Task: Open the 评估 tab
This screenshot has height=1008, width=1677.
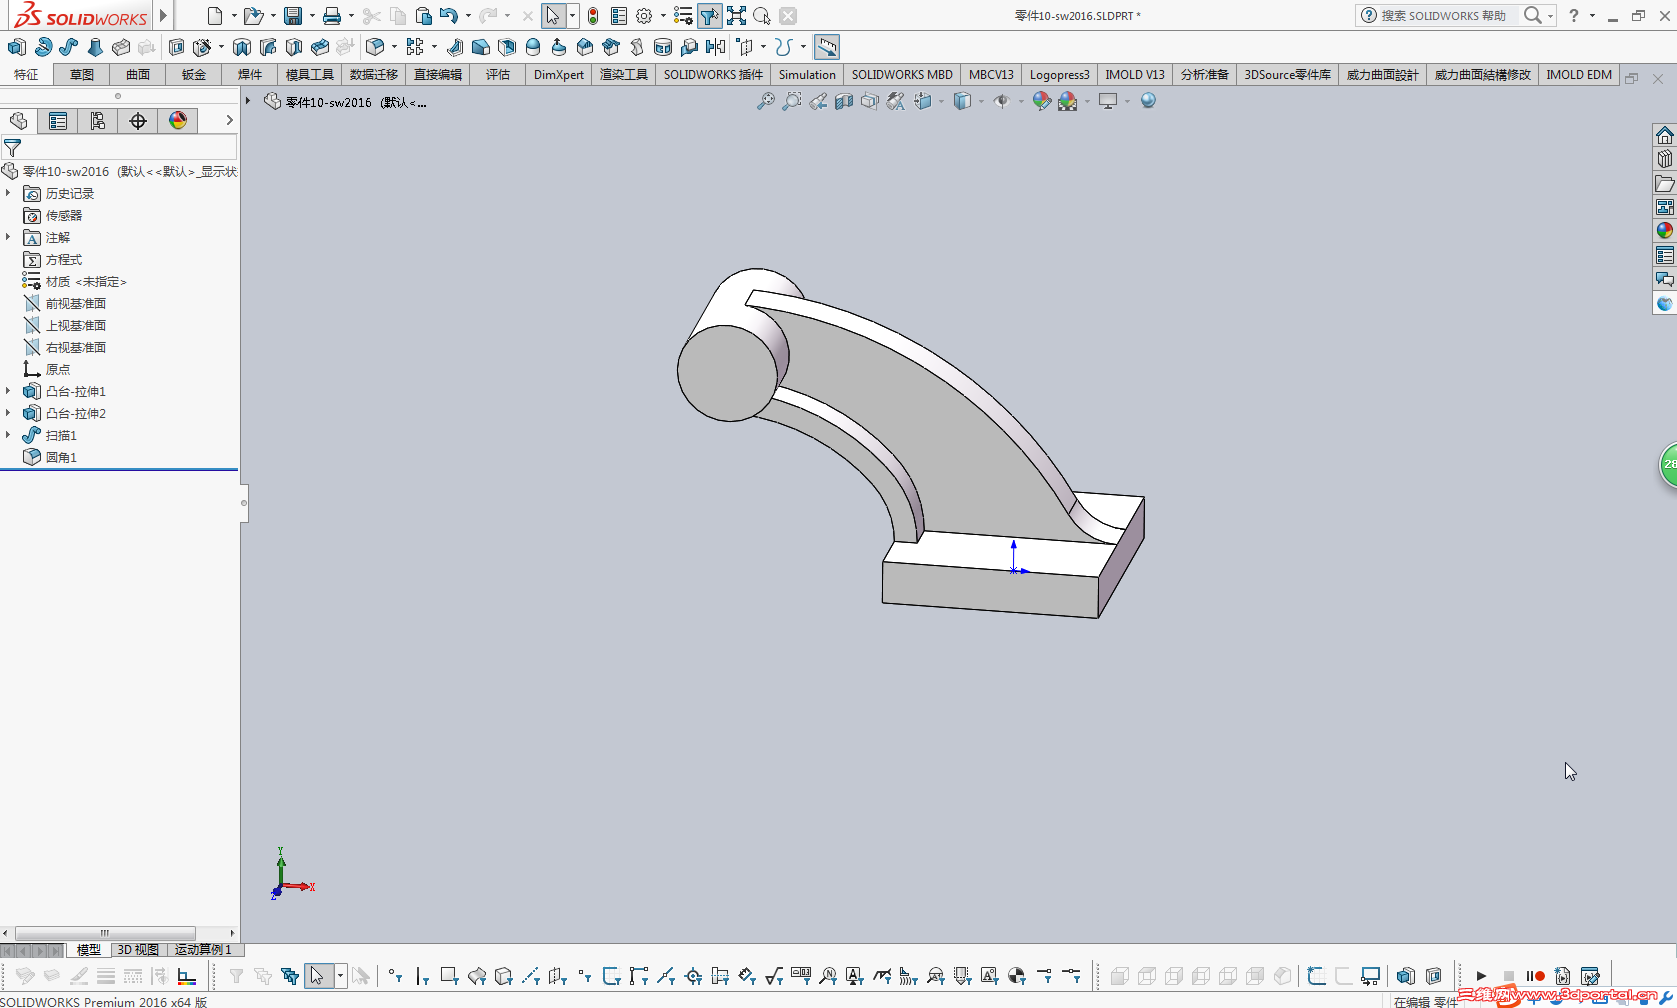Action: [498, 75]
